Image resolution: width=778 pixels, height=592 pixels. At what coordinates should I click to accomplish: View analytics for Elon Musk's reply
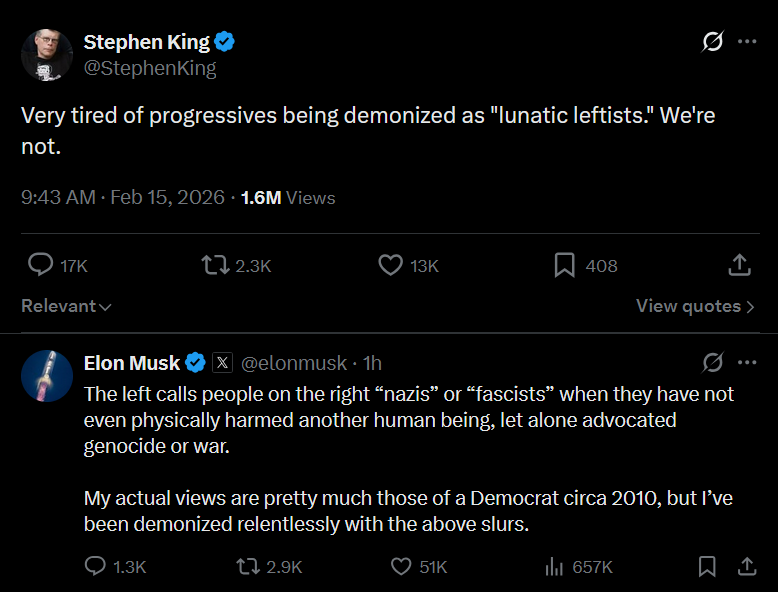tap(553, 566)
